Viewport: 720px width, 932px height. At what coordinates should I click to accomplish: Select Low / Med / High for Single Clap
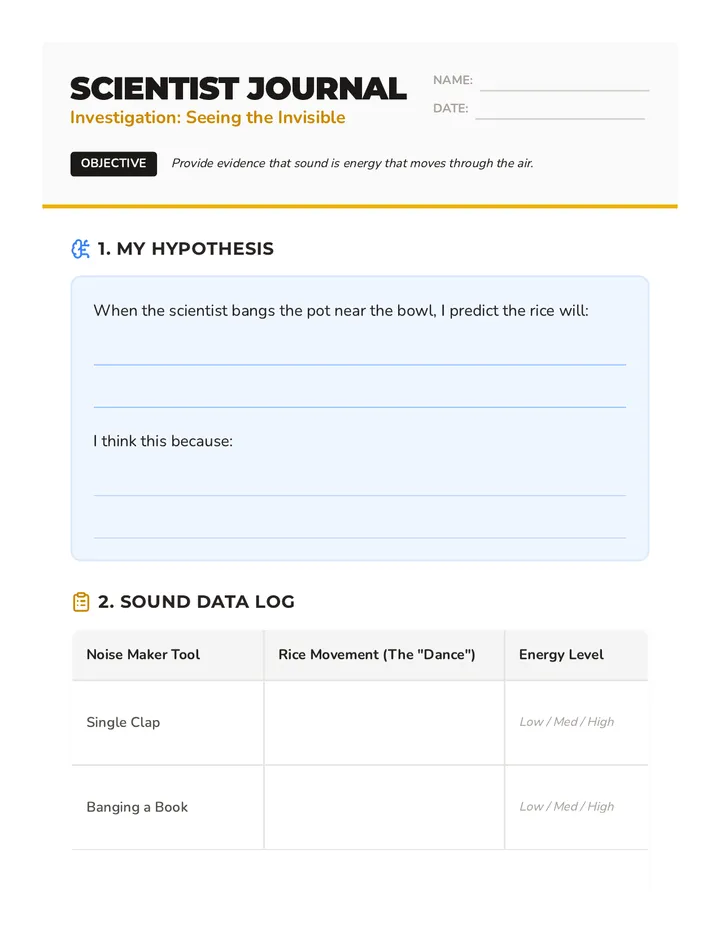click(x=567, y=722)
